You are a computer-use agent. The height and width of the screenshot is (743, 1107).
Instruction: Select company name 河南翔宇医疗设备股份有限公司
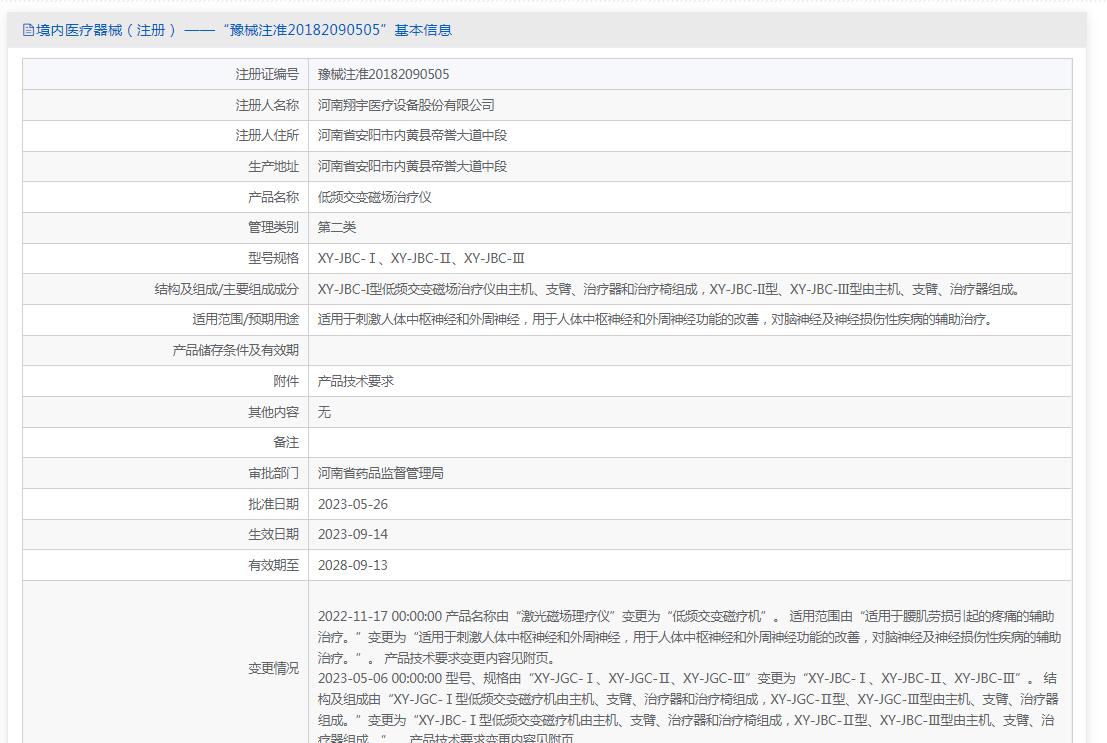point(406,105)
